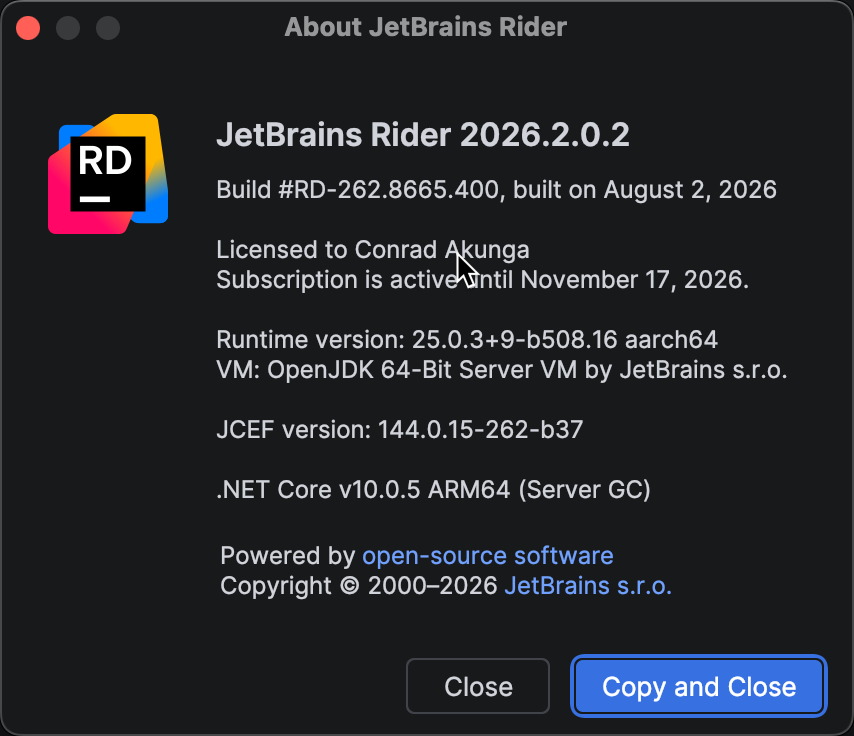Click the About JetBrains Rider title text
The height and width of the screenshot is (736, 854).
[x=426, y=27]
